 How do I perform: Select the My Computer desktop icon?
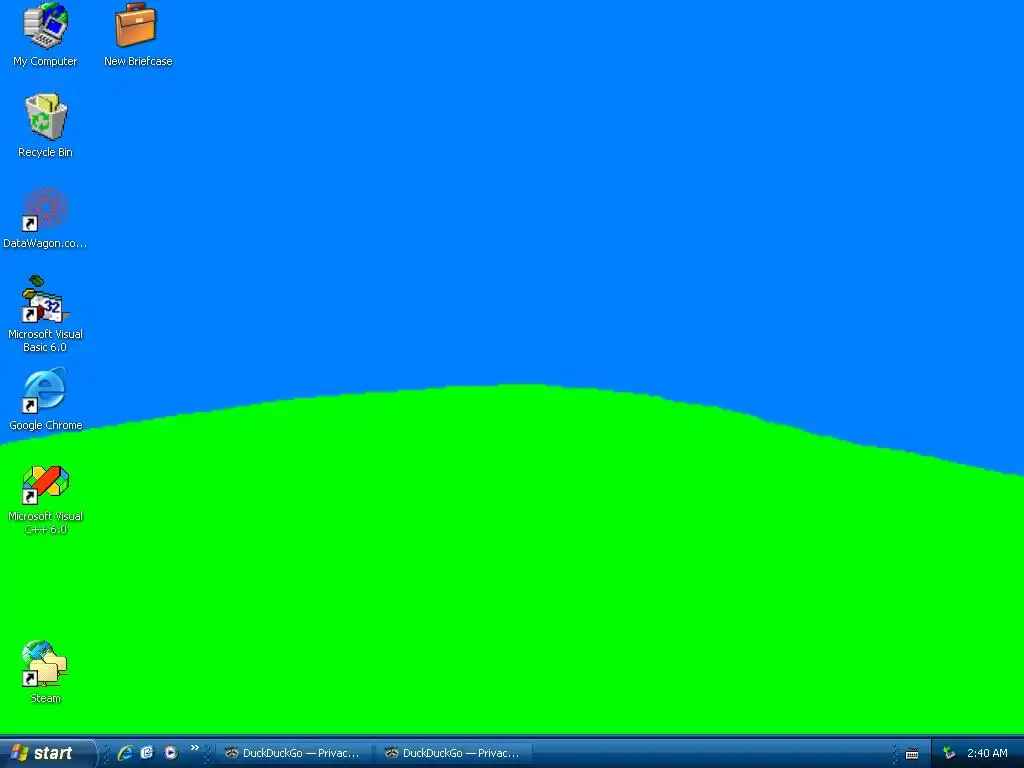point(45,36)
